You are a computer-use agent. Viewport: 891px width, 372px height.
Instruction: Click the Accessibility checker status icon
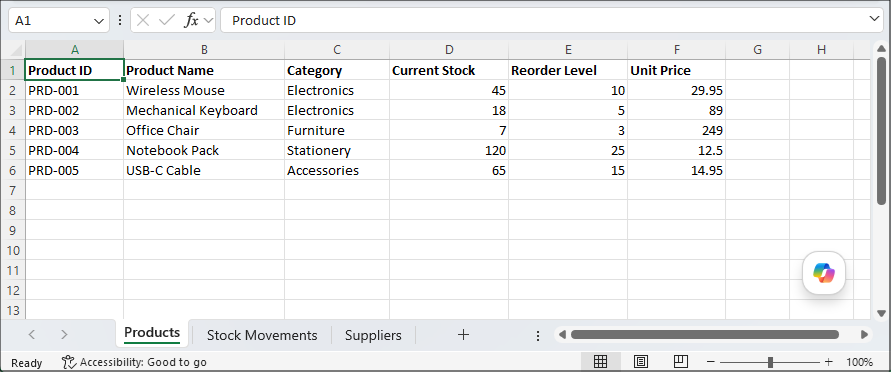point(69,362)
